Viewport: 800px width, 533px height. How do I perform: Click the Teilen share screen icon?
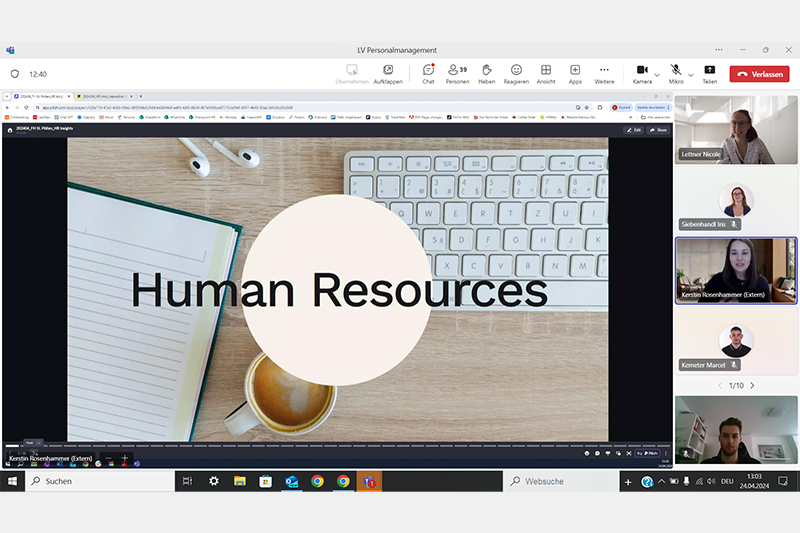pos(709,72)
